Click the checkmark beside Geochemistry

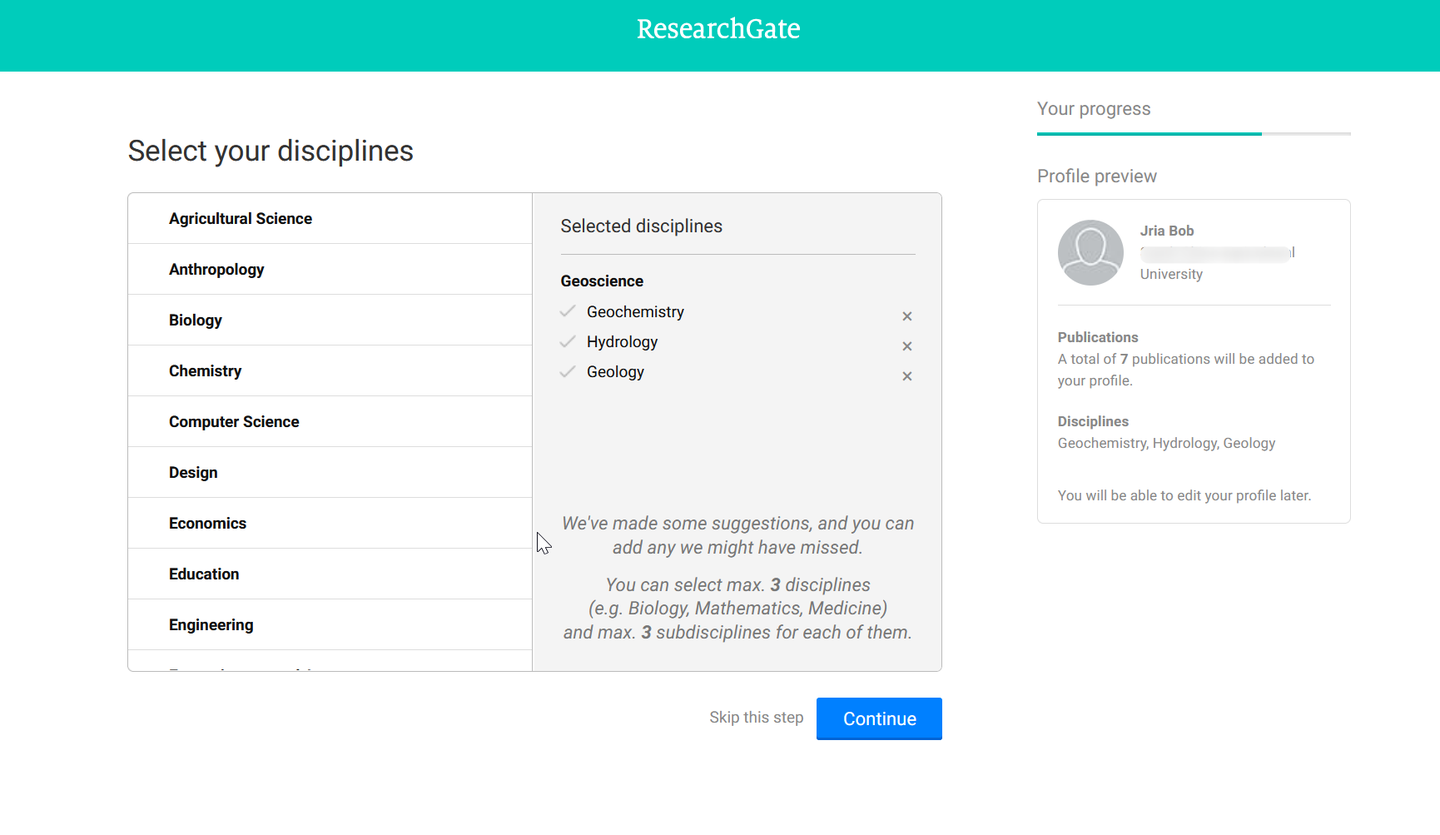(x=567, y=311)
